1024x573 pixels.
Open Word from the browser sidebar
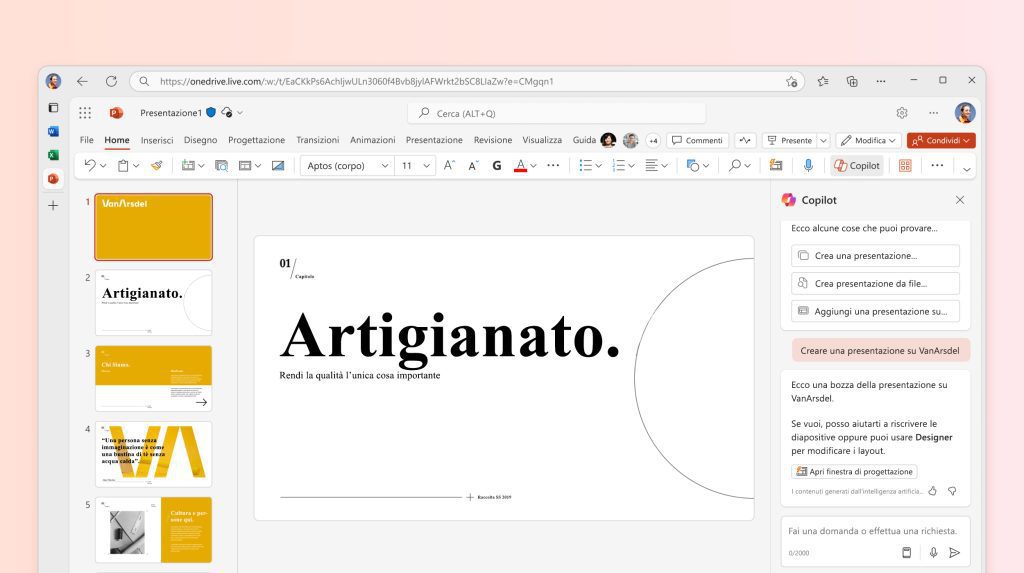pyautogui.click(x=54, y=131)
